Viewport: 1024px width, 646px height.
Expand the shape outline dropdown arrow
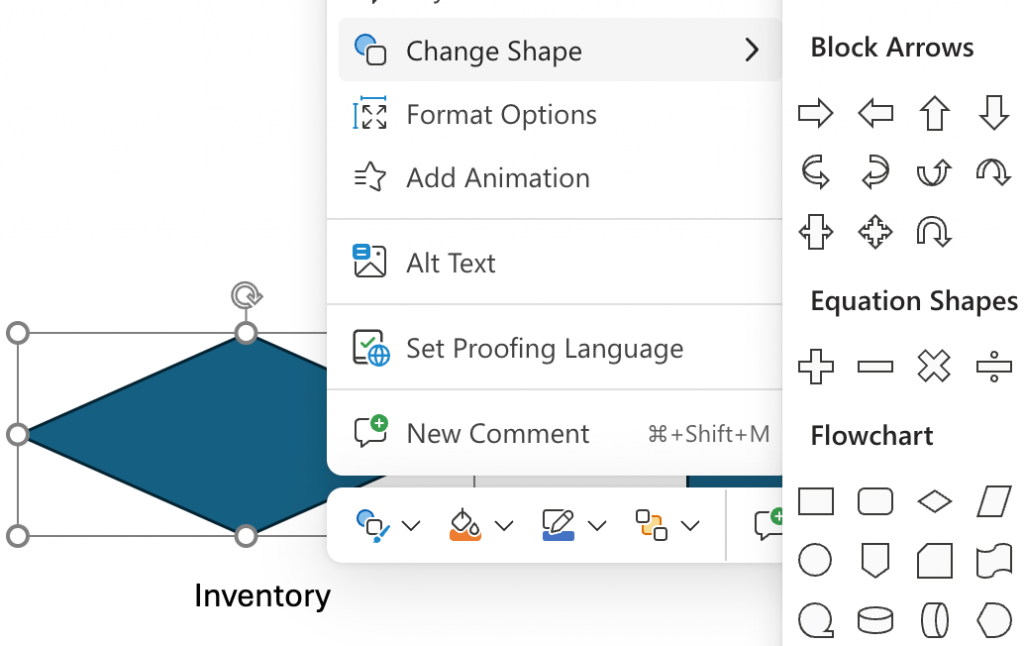coord(597,525)
